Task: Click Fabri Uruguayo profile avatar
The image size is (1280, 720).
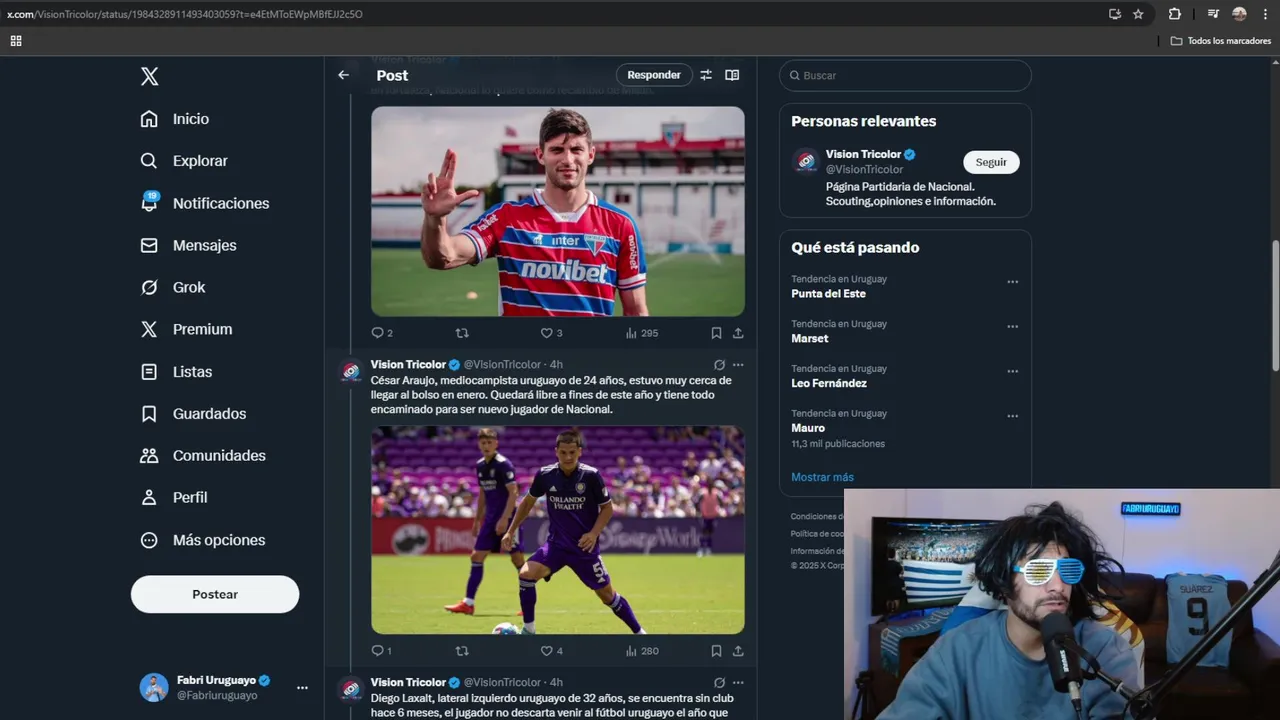Action: coord(154,687)
